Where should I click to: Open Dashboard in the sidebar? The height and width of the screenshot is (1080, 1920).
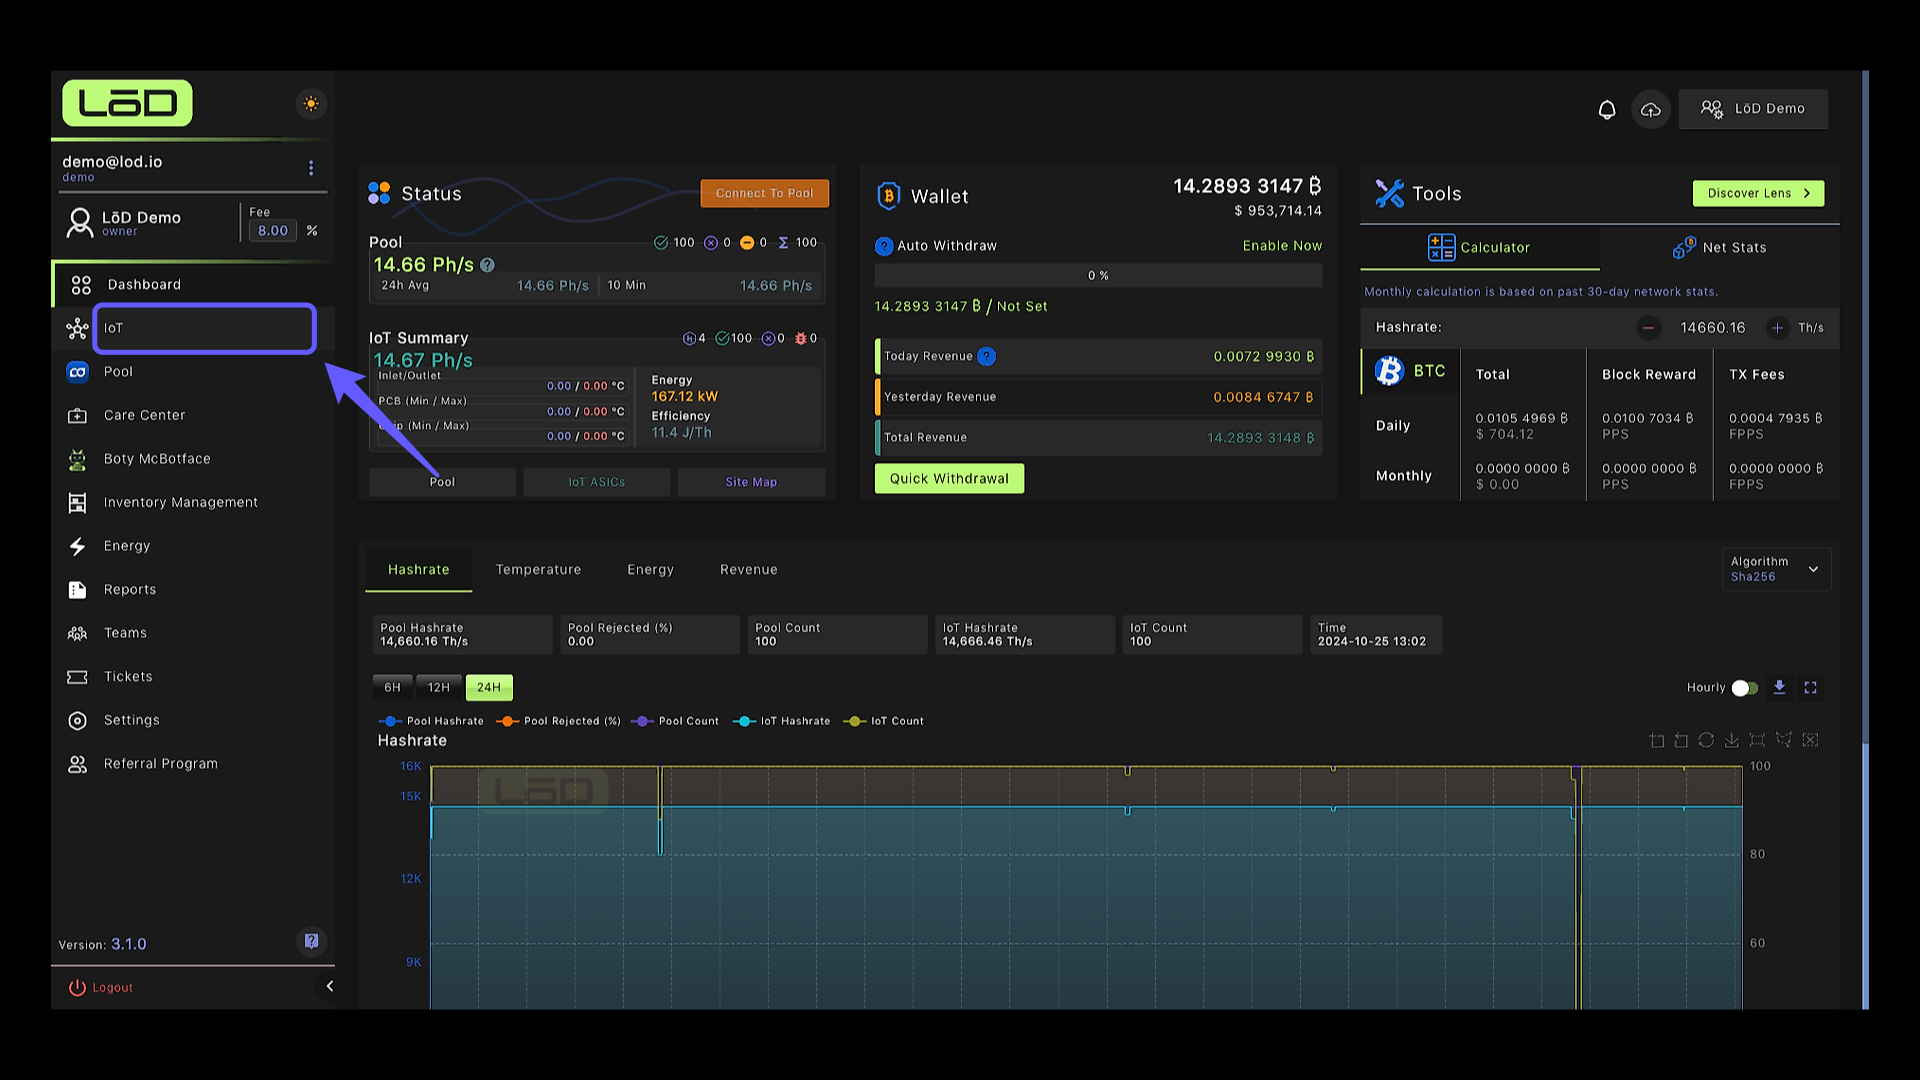[193, 285]
